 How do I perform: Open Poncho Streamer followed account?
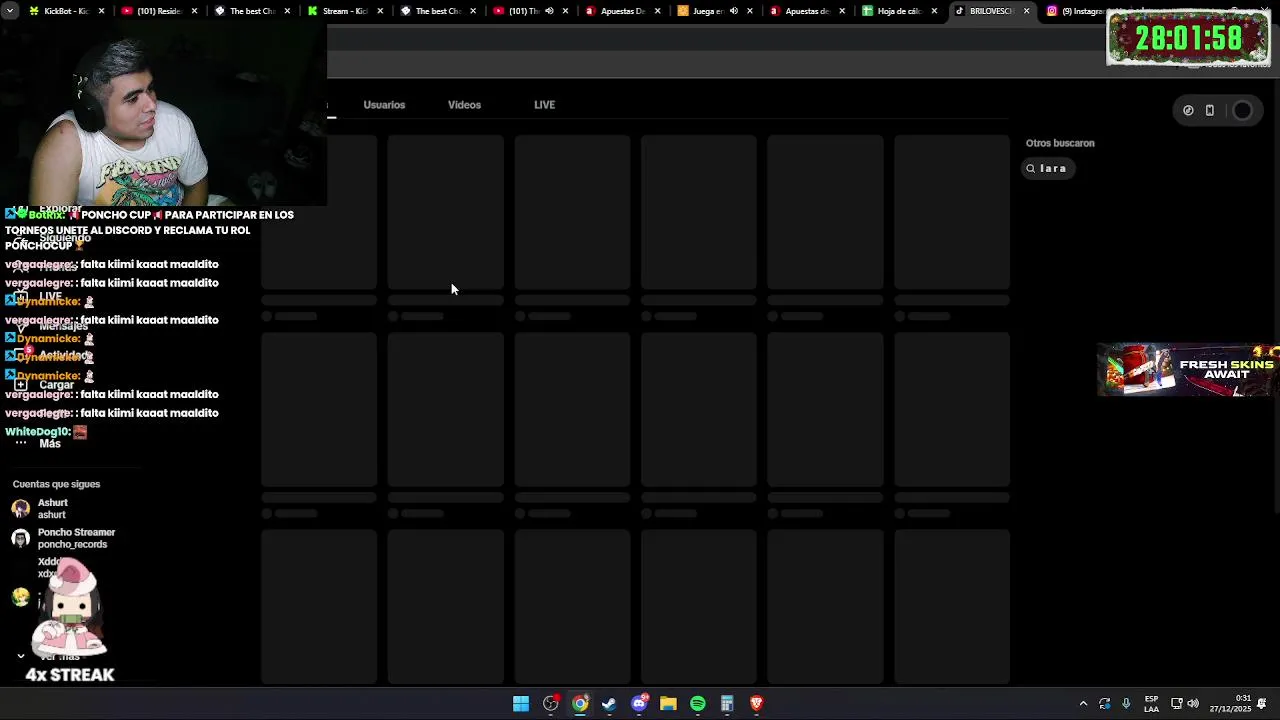(x=76, y=539)
